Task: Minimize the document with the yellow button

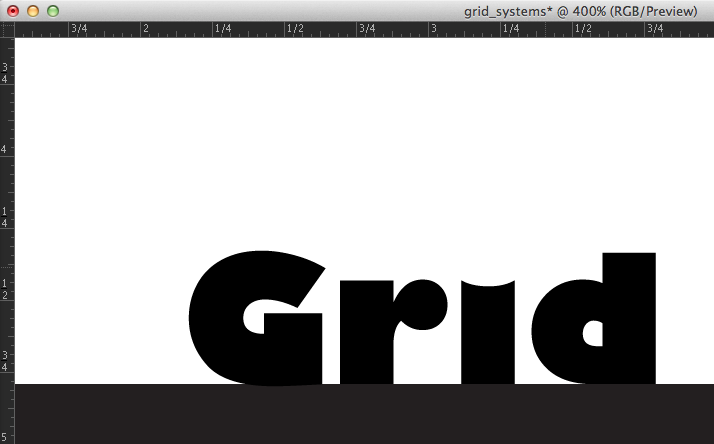Action: pos(33,11)
